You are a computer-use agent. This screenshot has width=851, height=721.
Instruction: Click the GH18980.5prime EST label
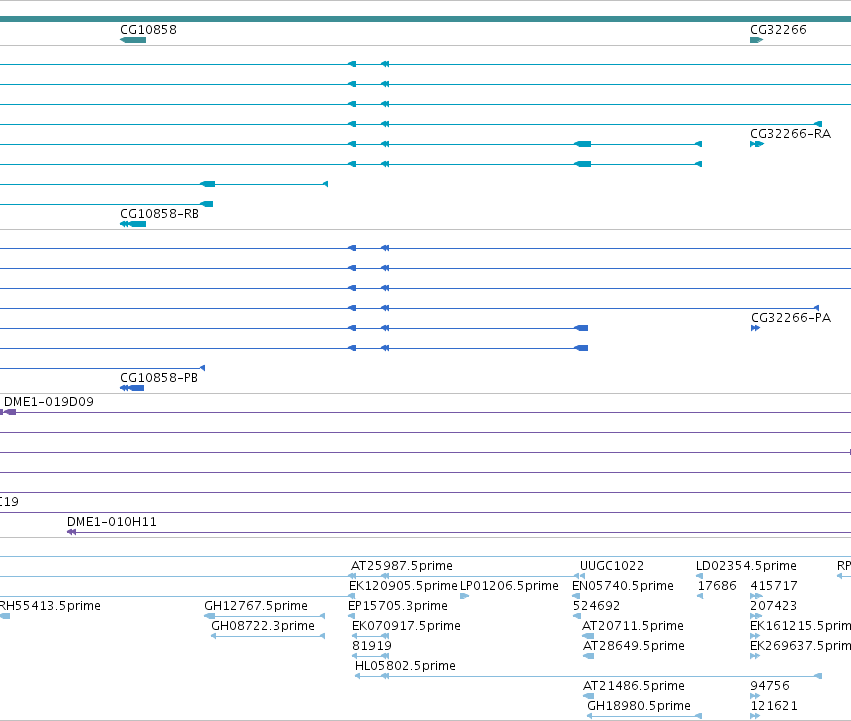639,706
